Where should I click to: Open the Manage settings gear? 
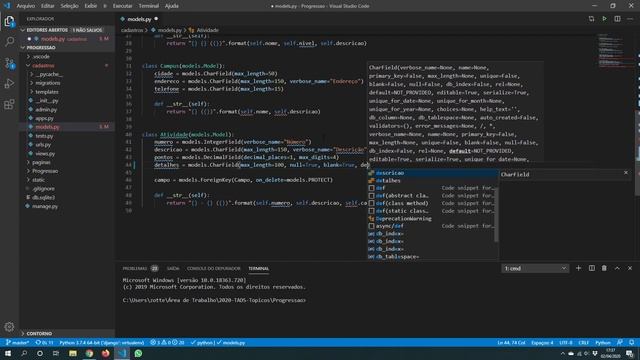click(9, 327)
